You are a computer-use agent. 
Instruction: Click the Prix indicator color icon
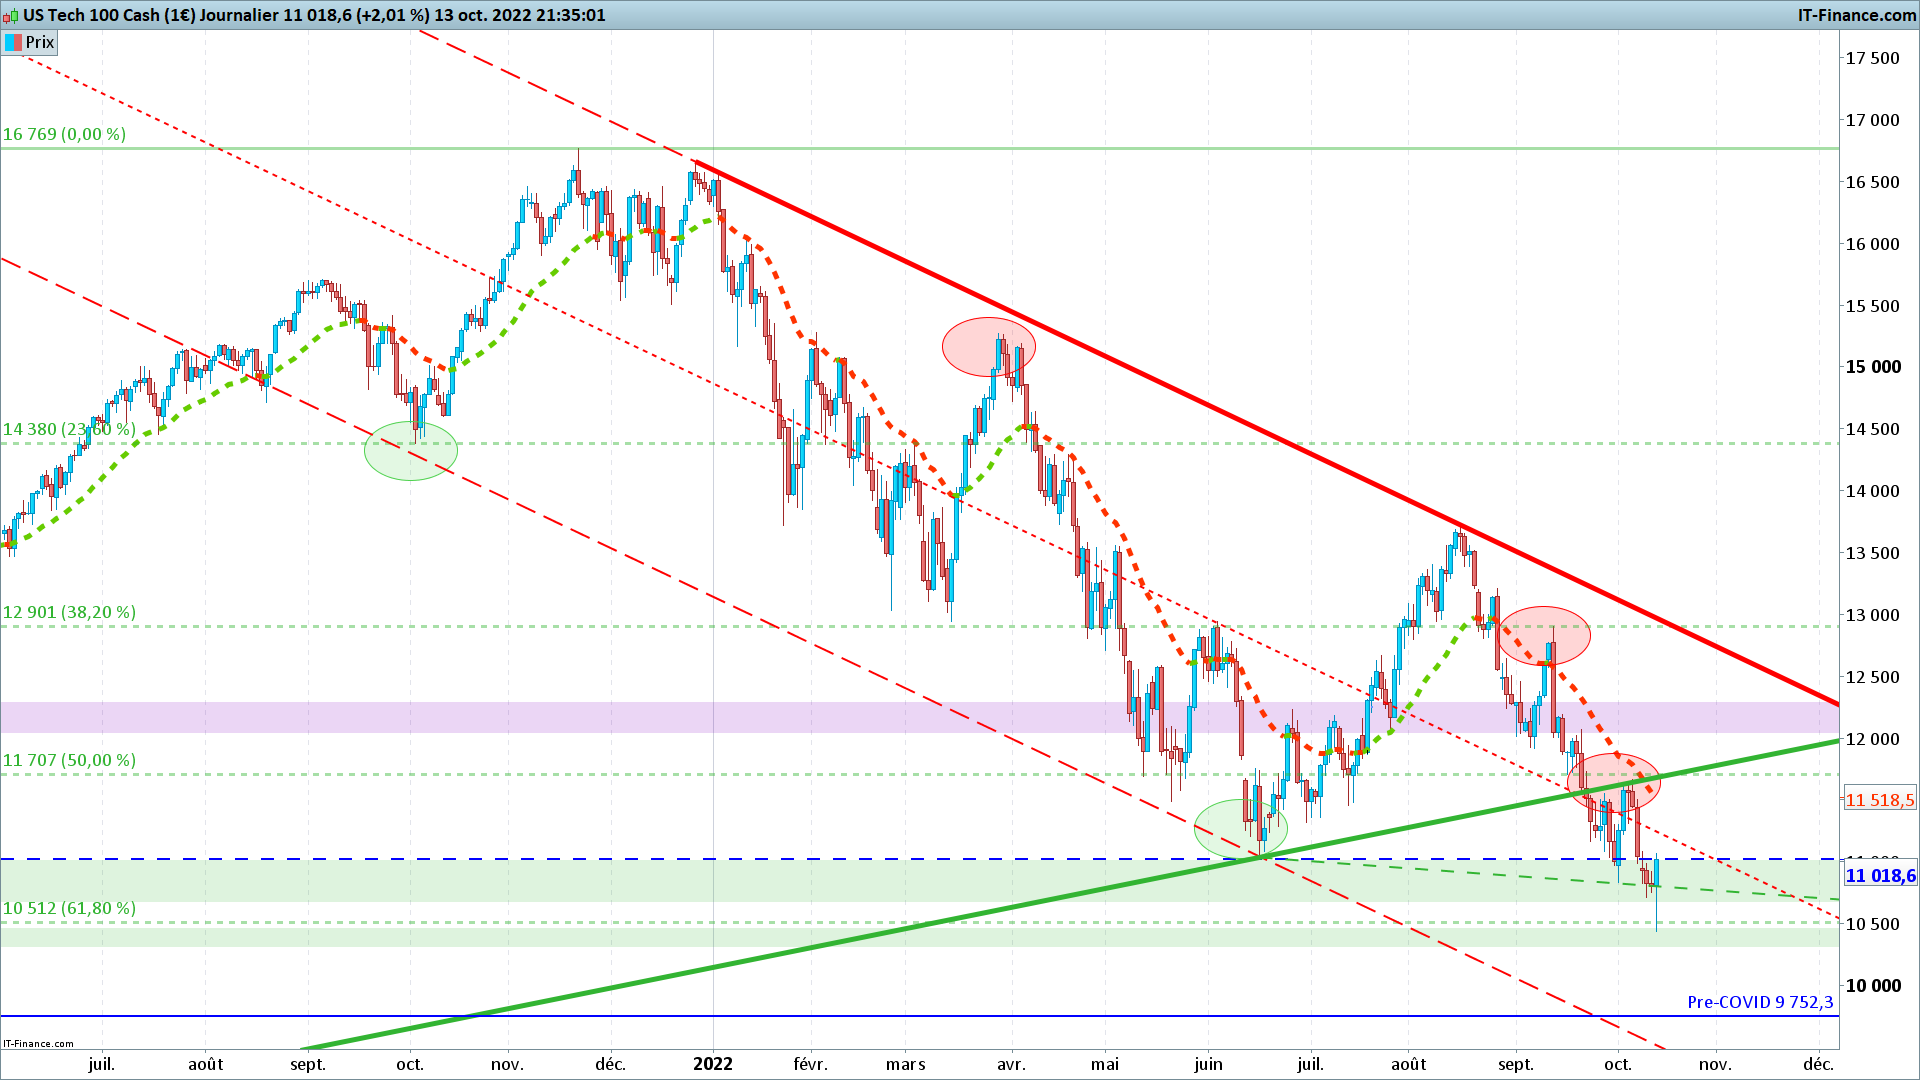[13, 42]
